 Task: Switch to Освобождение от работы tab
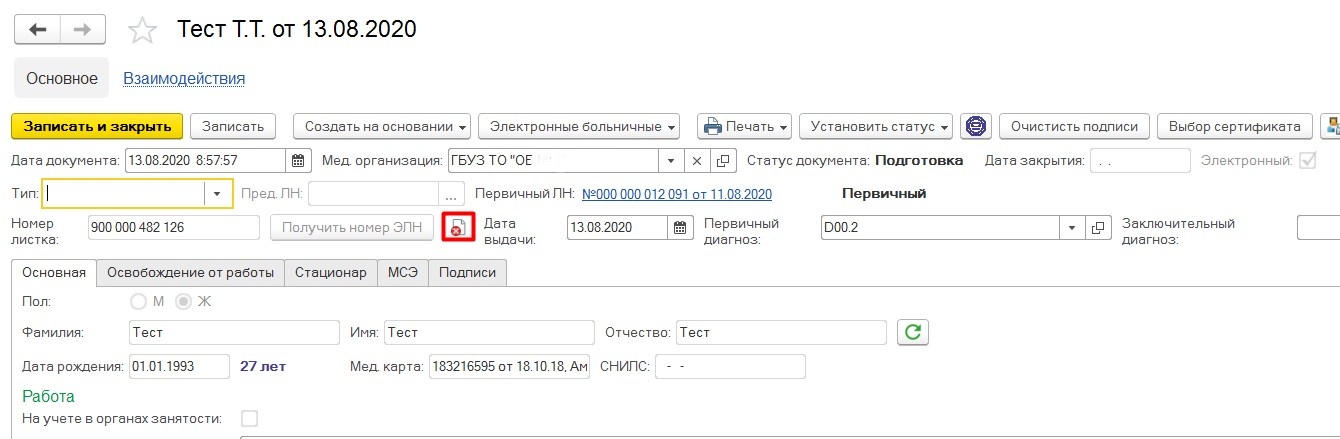pyautogui.click(x=190, y=272)
